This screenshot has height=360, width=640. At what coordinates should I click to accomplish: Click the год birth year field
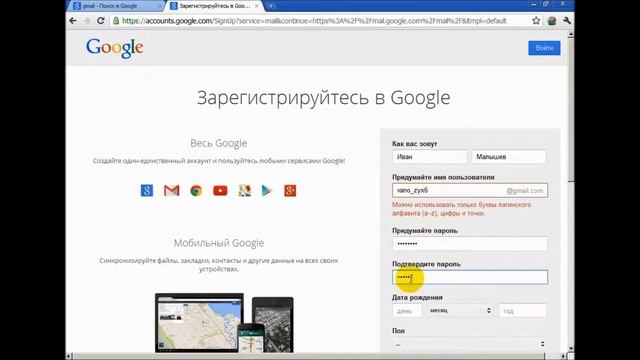(522, 311)
